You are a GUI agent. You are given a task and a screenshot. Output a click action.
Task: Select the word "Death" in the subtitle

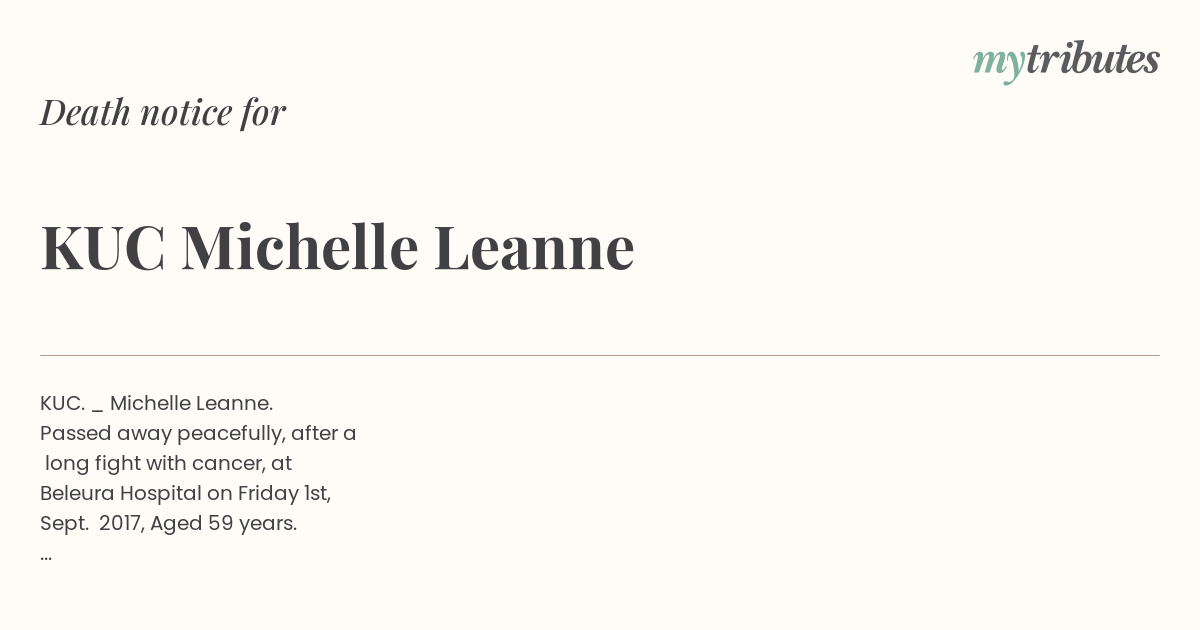(85, 112)
